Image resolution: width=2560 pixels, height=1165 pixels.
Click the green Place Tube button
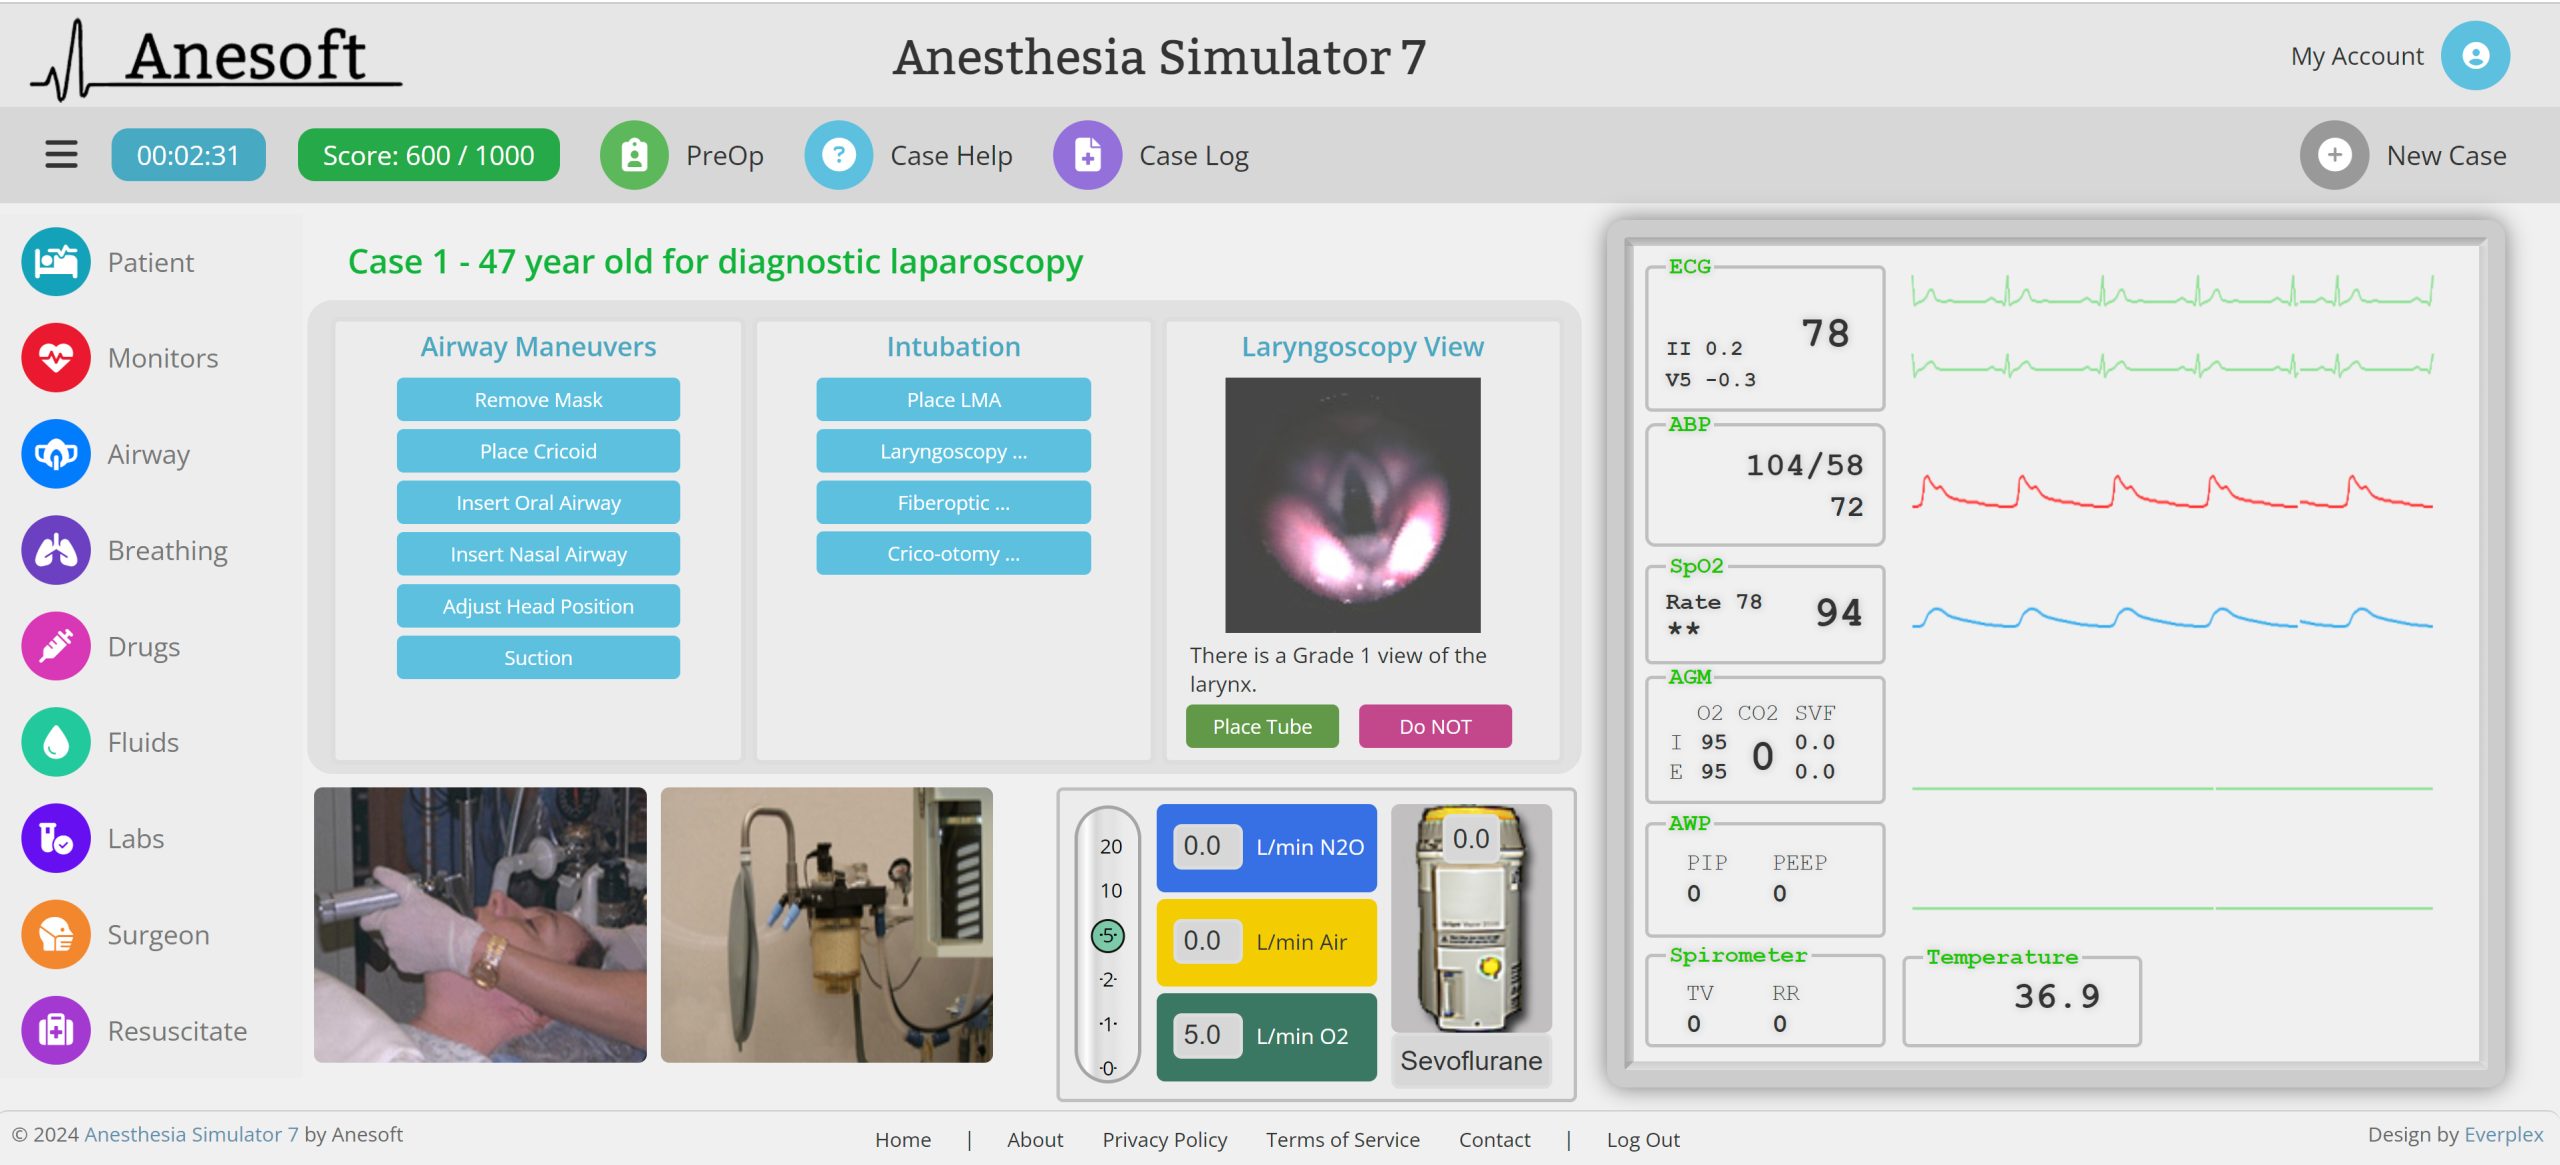[x=1262, y=726]
